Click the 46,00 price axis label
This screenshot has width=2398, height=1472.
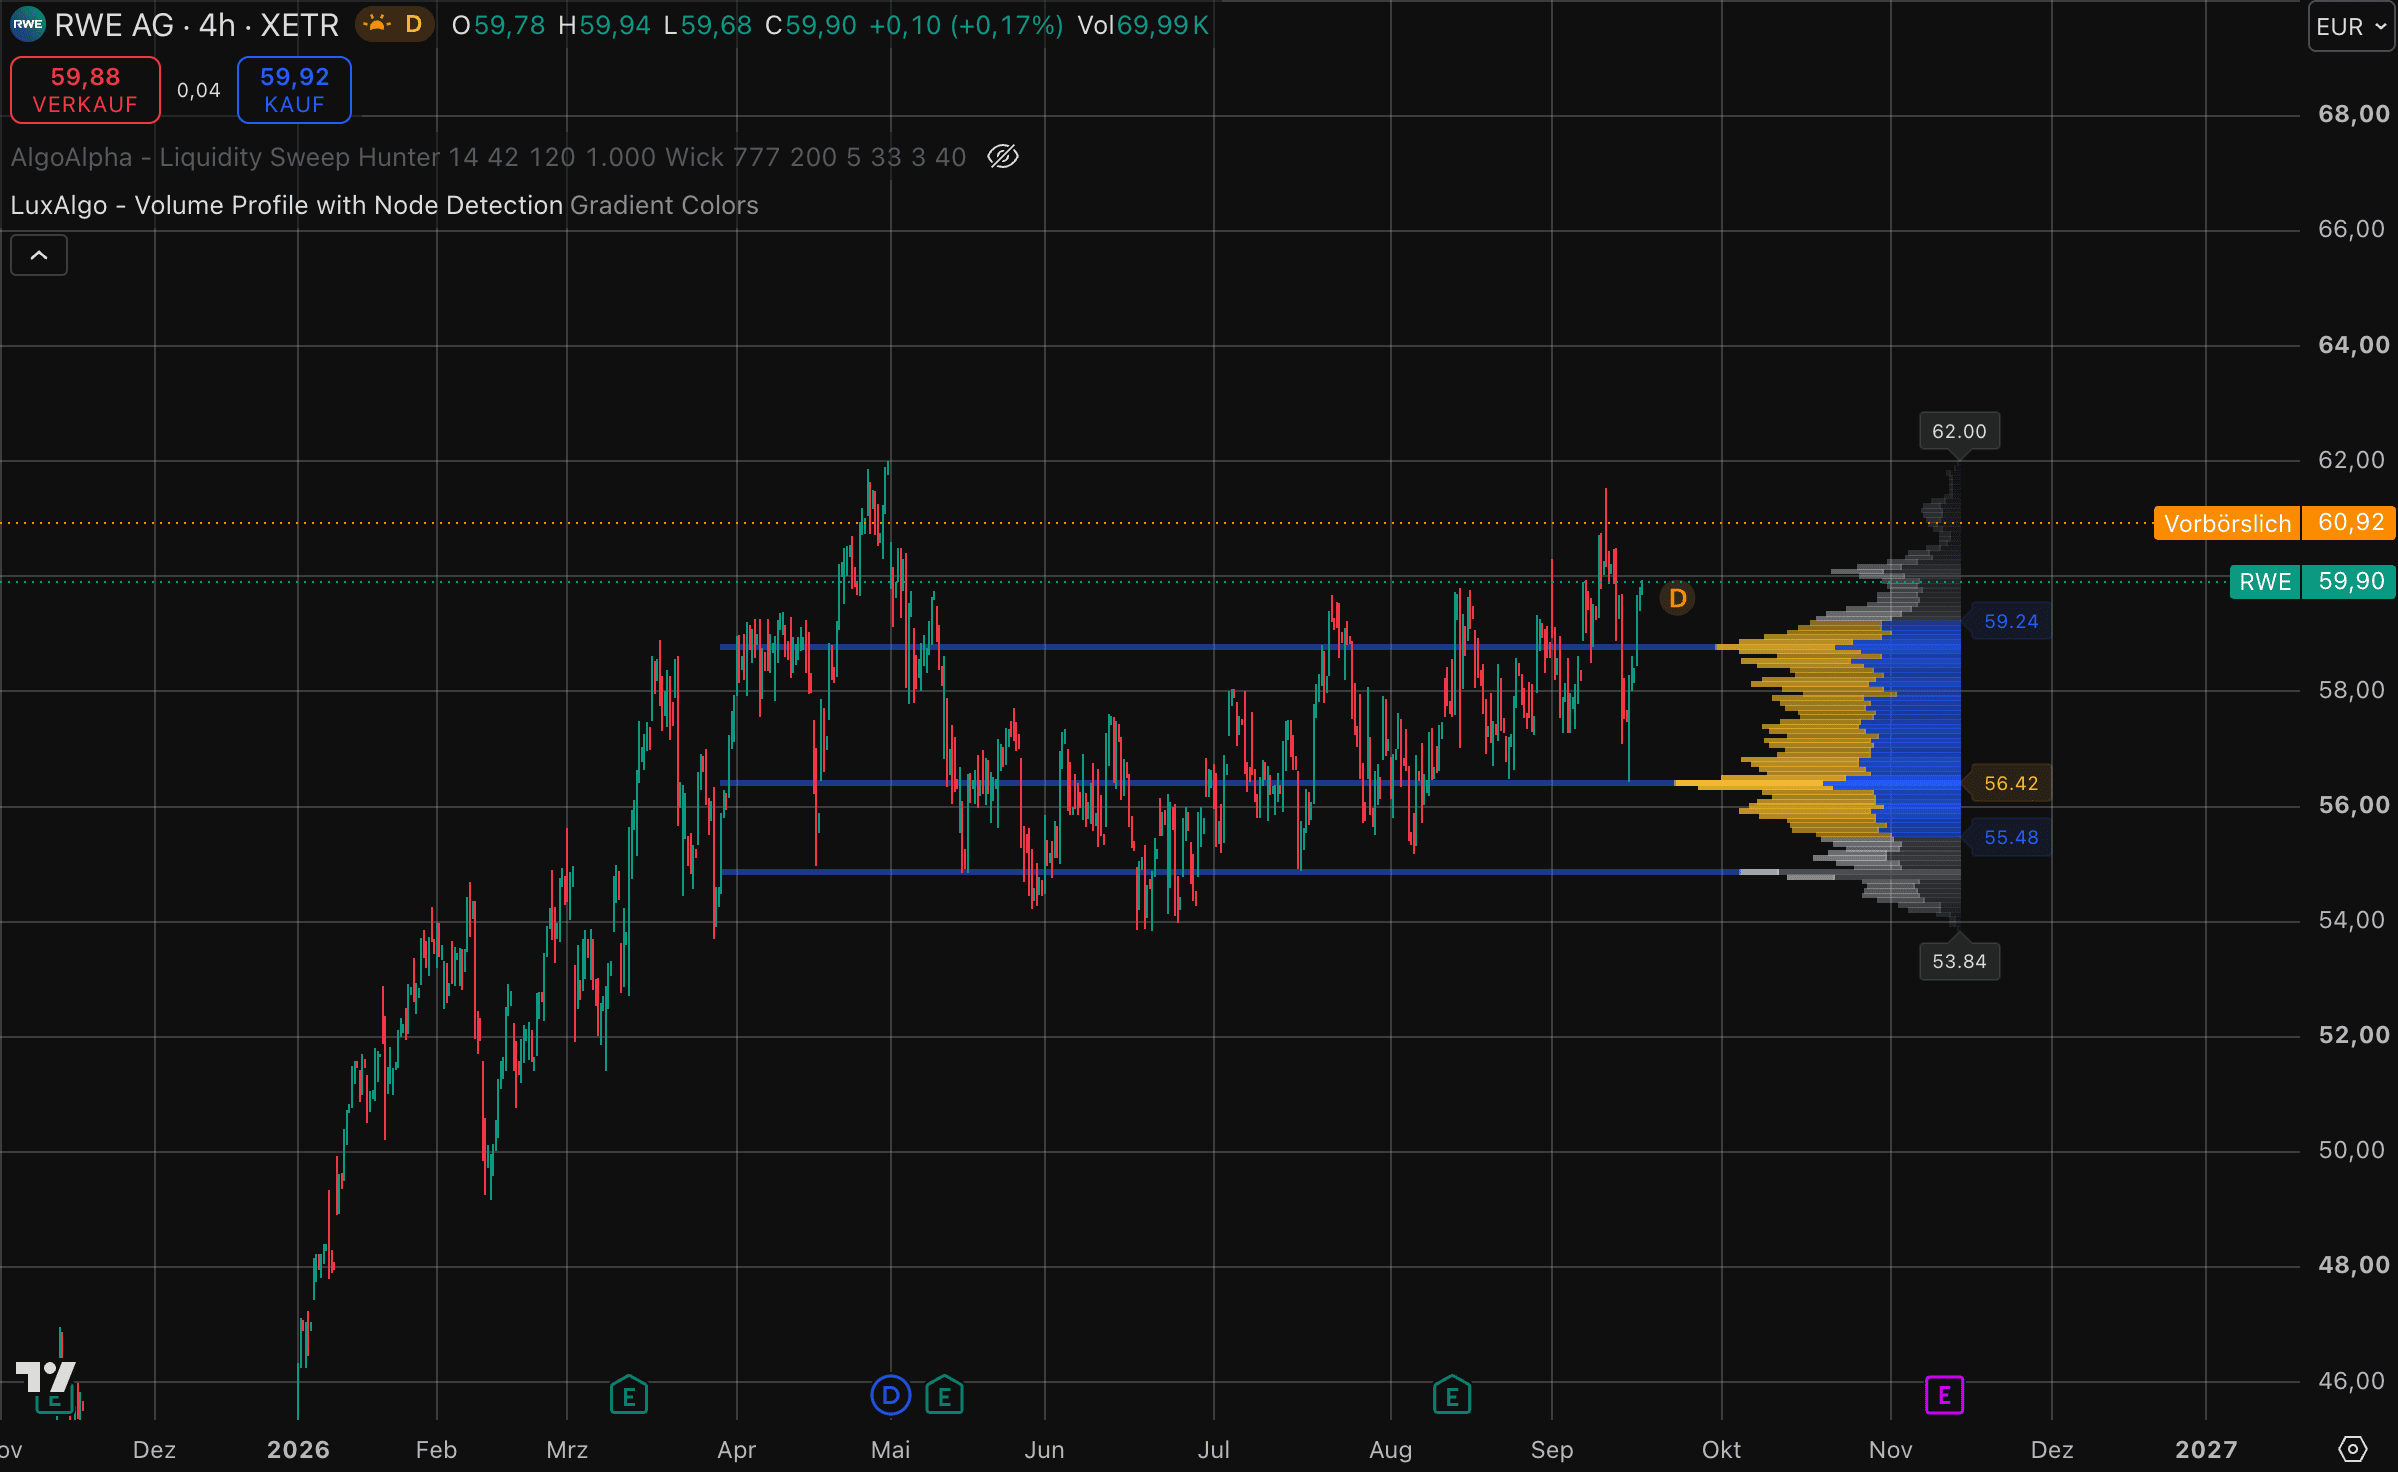point(2353,1381)
